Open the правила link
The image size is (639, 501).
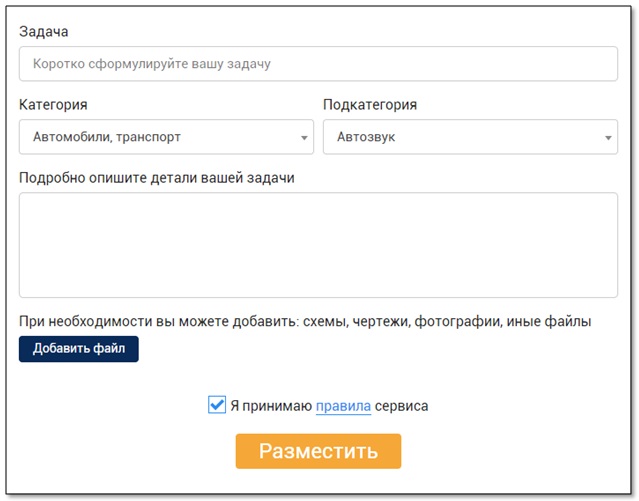(343, 406)
